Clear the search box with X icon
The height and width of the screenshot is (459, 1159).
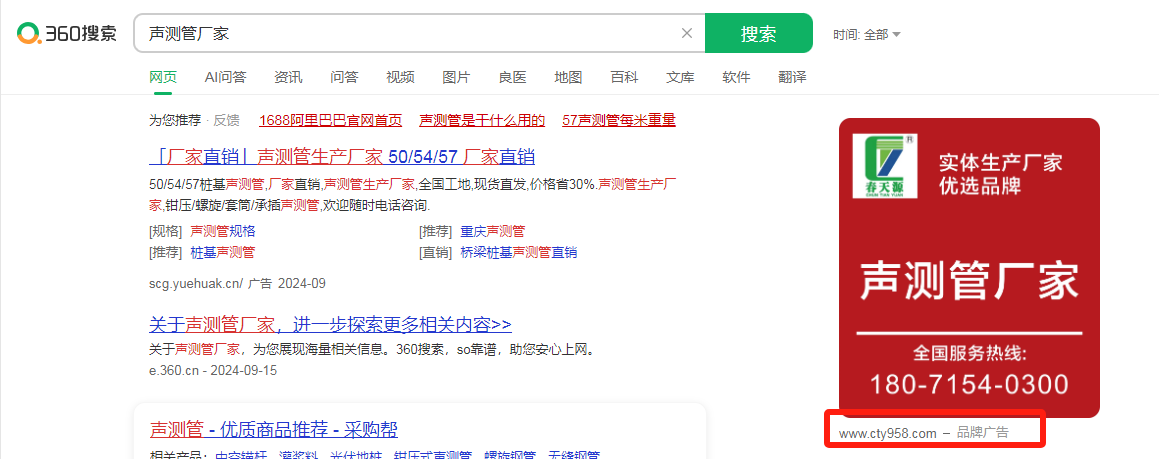pos(686,33)
